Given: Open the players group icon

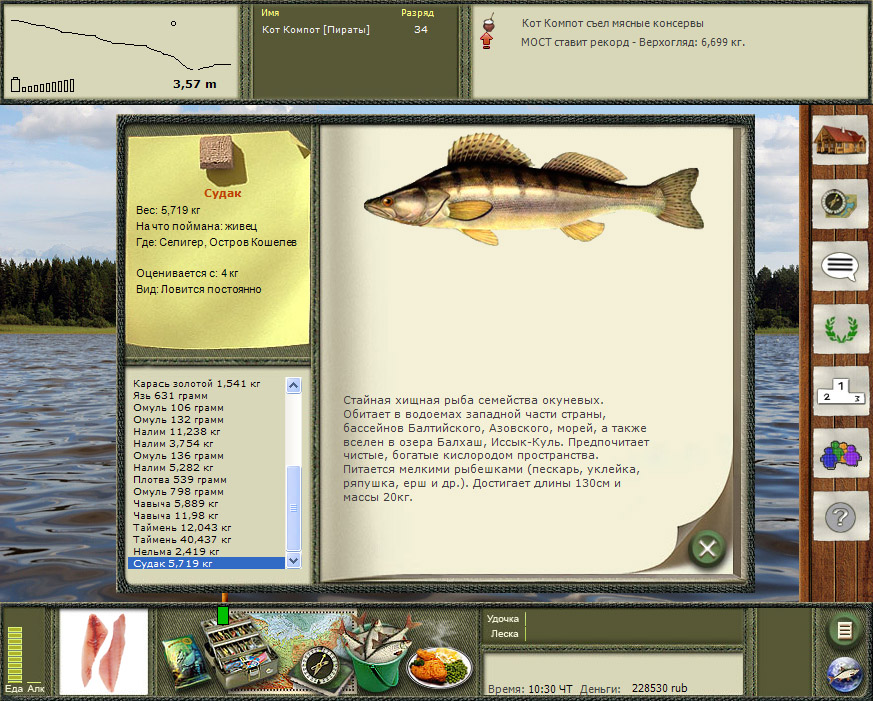Looking at the screenshot, I should (x=838, y=455).
